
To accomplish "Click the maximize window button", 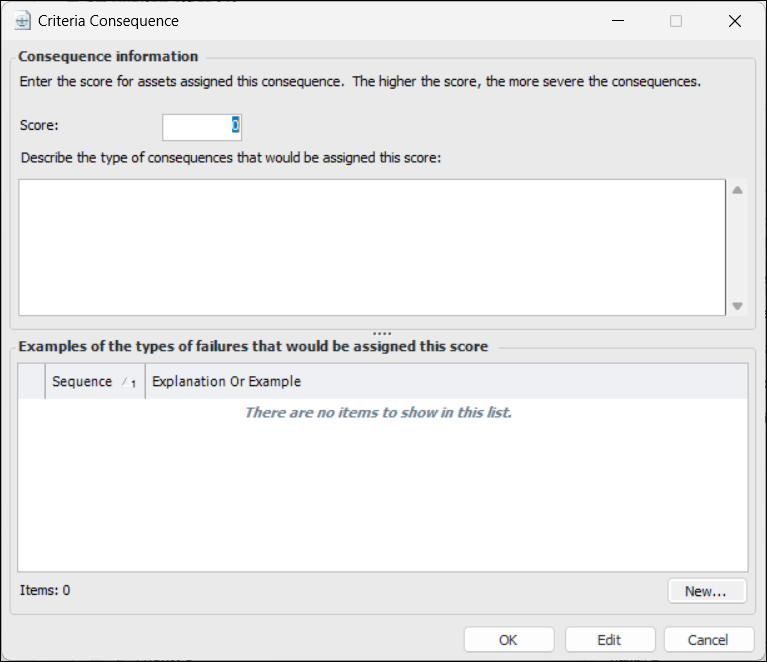I will pos(676,21).
